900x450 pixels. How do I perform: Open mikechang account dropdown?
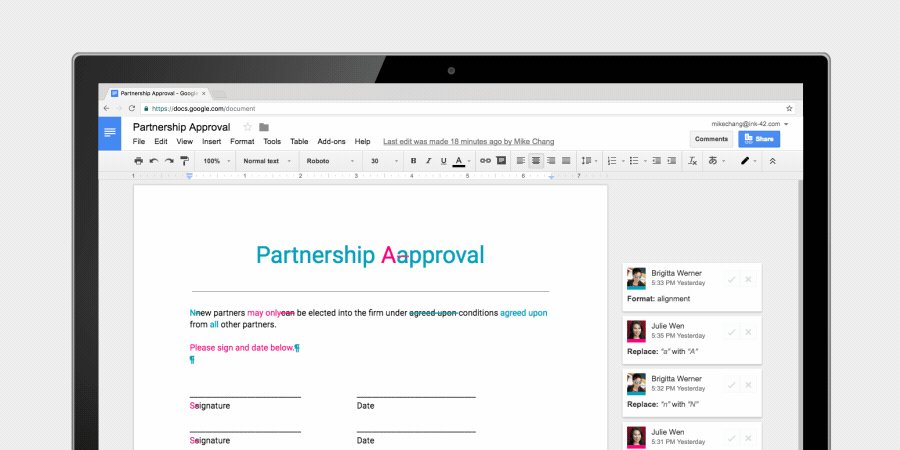point(750,124)
